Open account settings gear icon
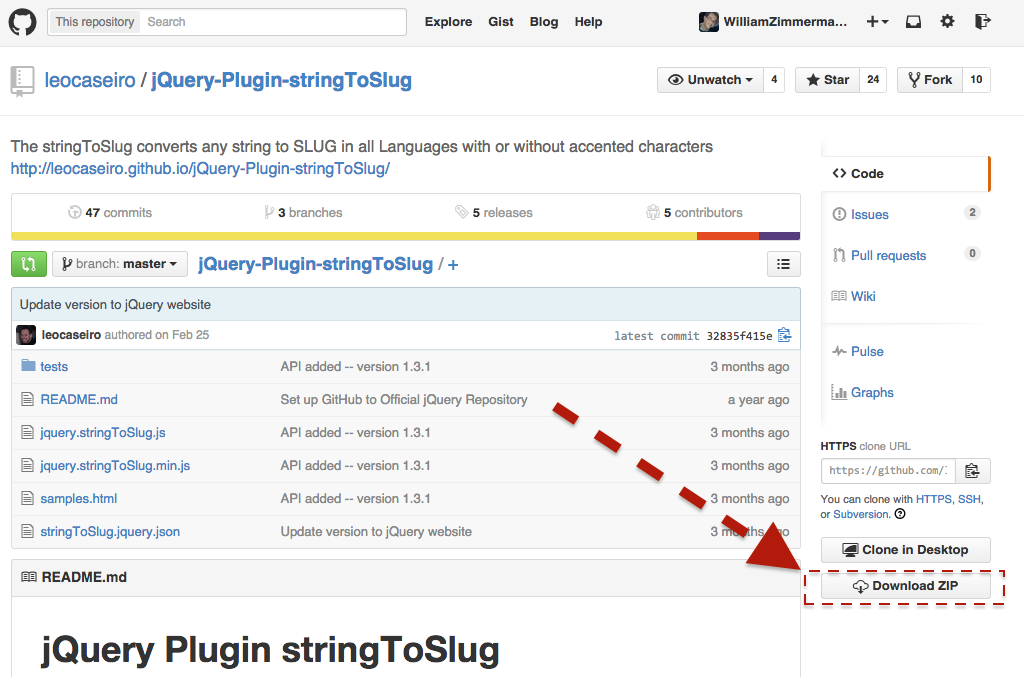Image resolution: width=1024 pixels, height=677 pixels. 947,22
